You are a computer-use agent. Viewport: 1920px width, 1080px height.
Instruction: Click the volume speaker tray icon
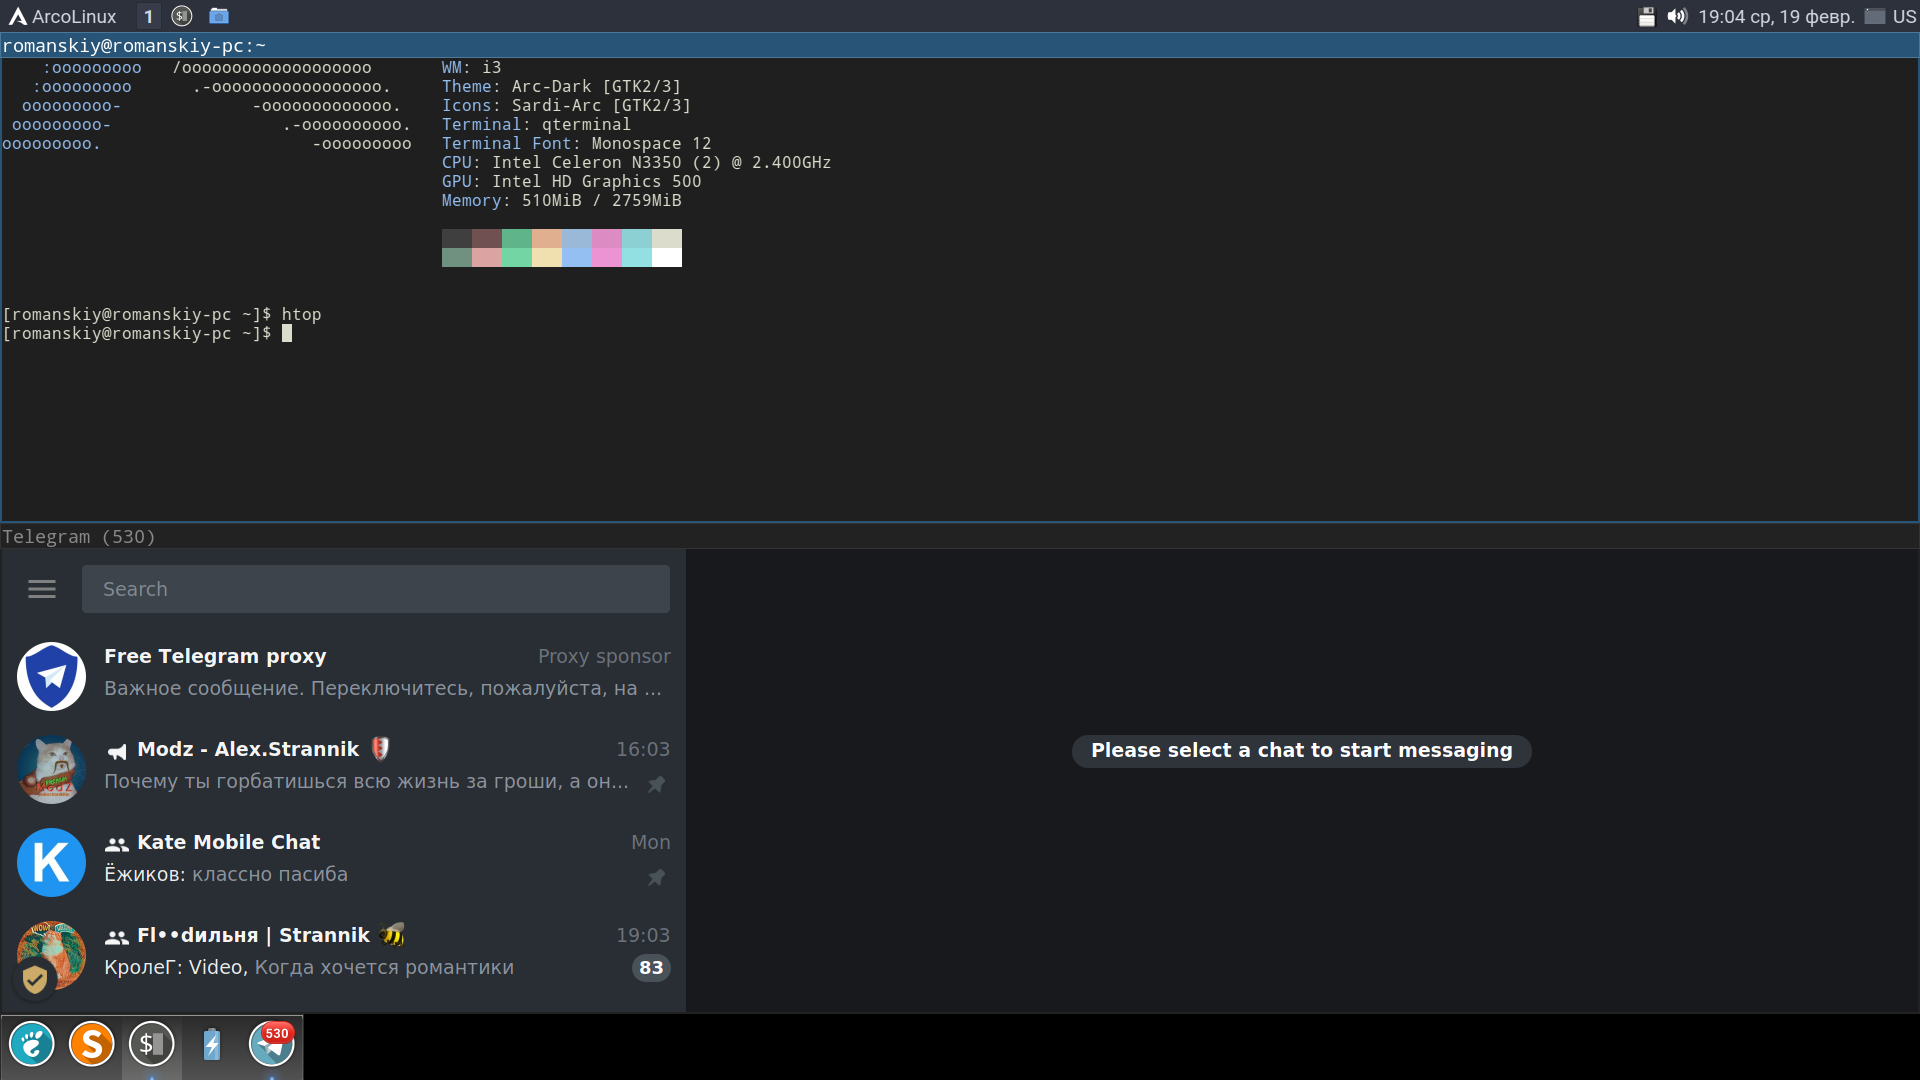coord(1677,16)
